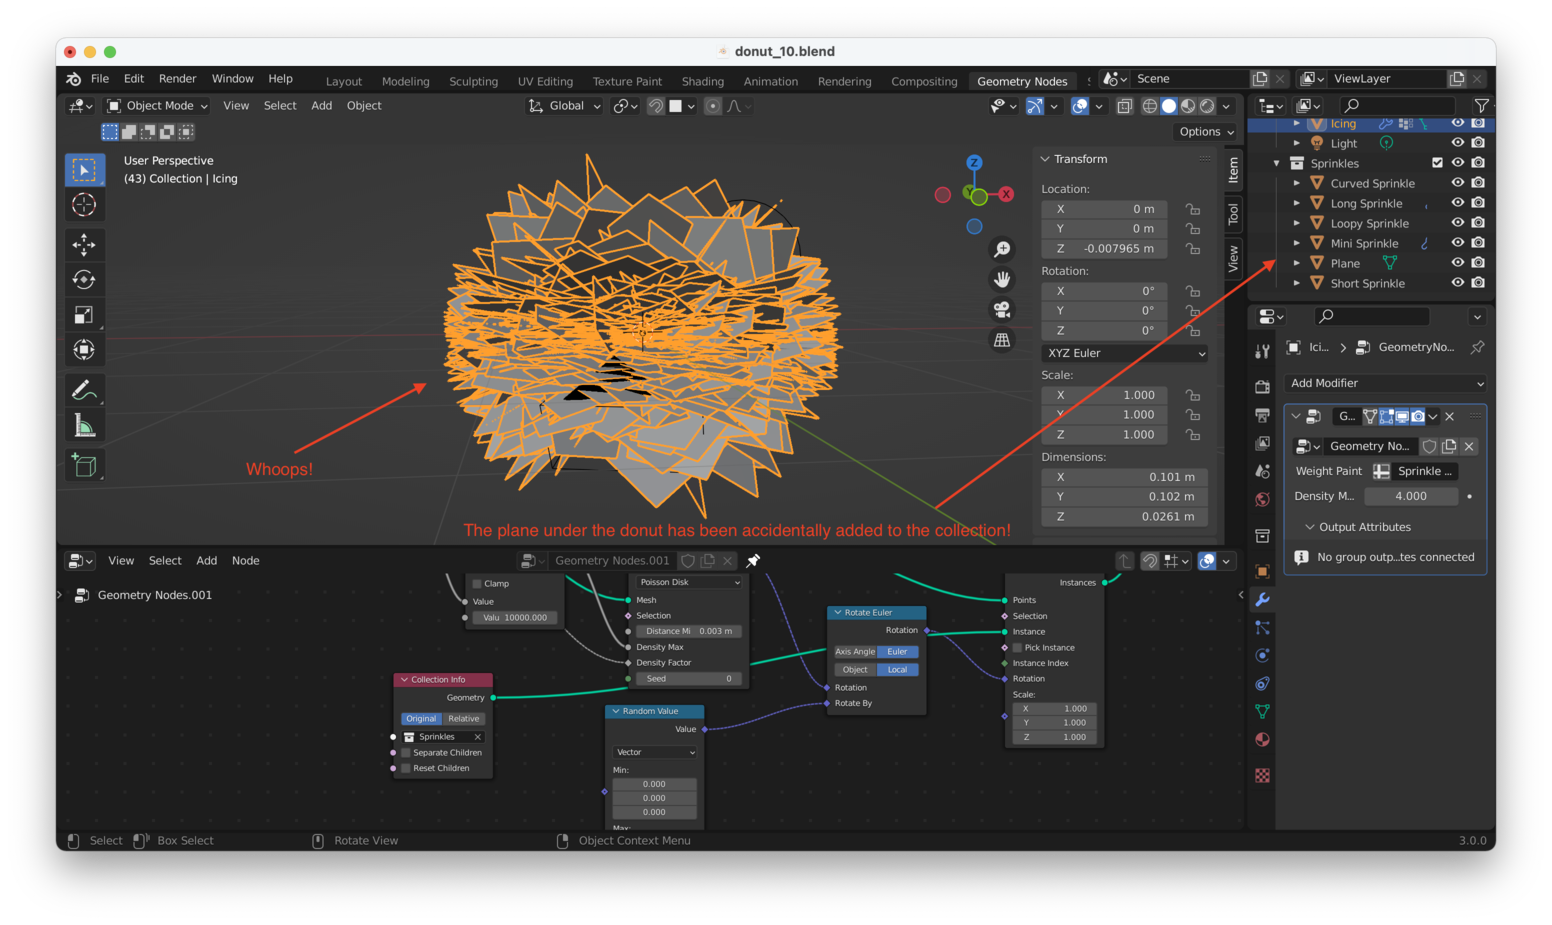Select the Scale tool in the toolbar
The height and width of the screenshot is (925, 1552).
pyautogui.click(x=84, y=315)
